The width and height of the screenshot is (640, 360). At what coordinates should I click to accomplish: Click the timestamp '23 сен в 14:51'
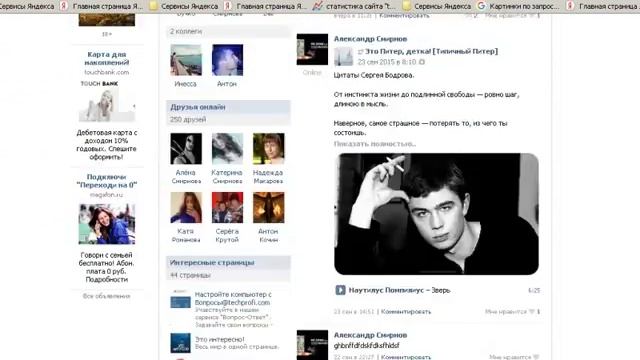tap(354, 312)
